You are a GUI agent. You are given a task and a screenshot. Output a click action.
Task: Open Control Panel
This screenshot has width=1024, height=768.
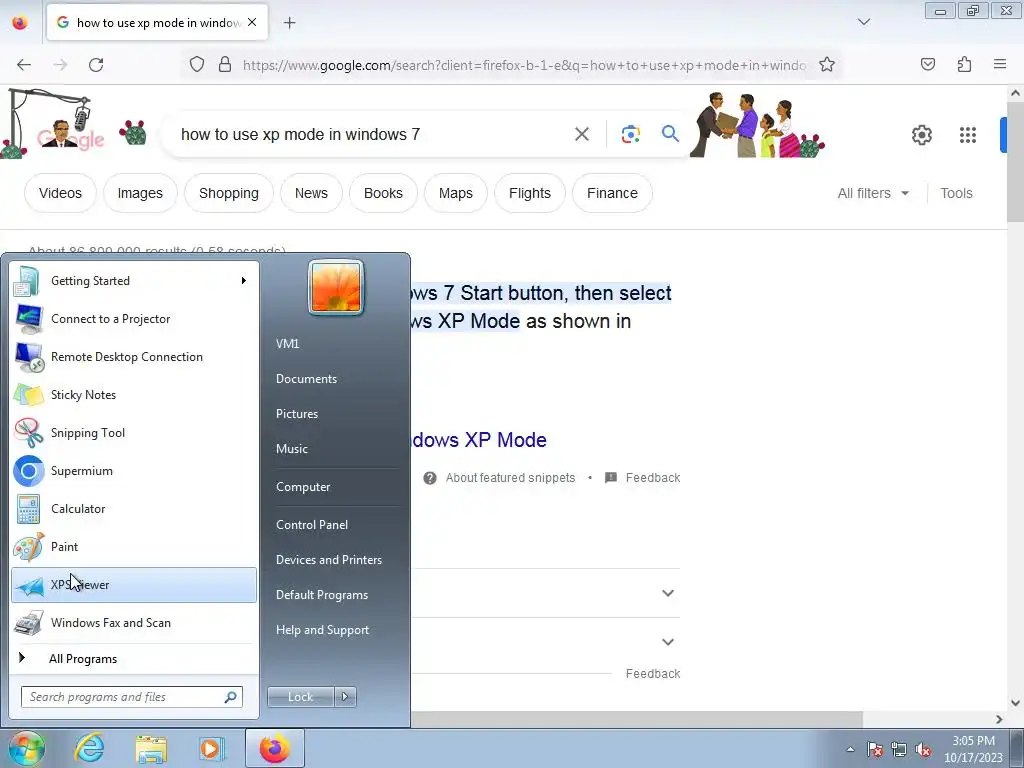click(312, 525)
